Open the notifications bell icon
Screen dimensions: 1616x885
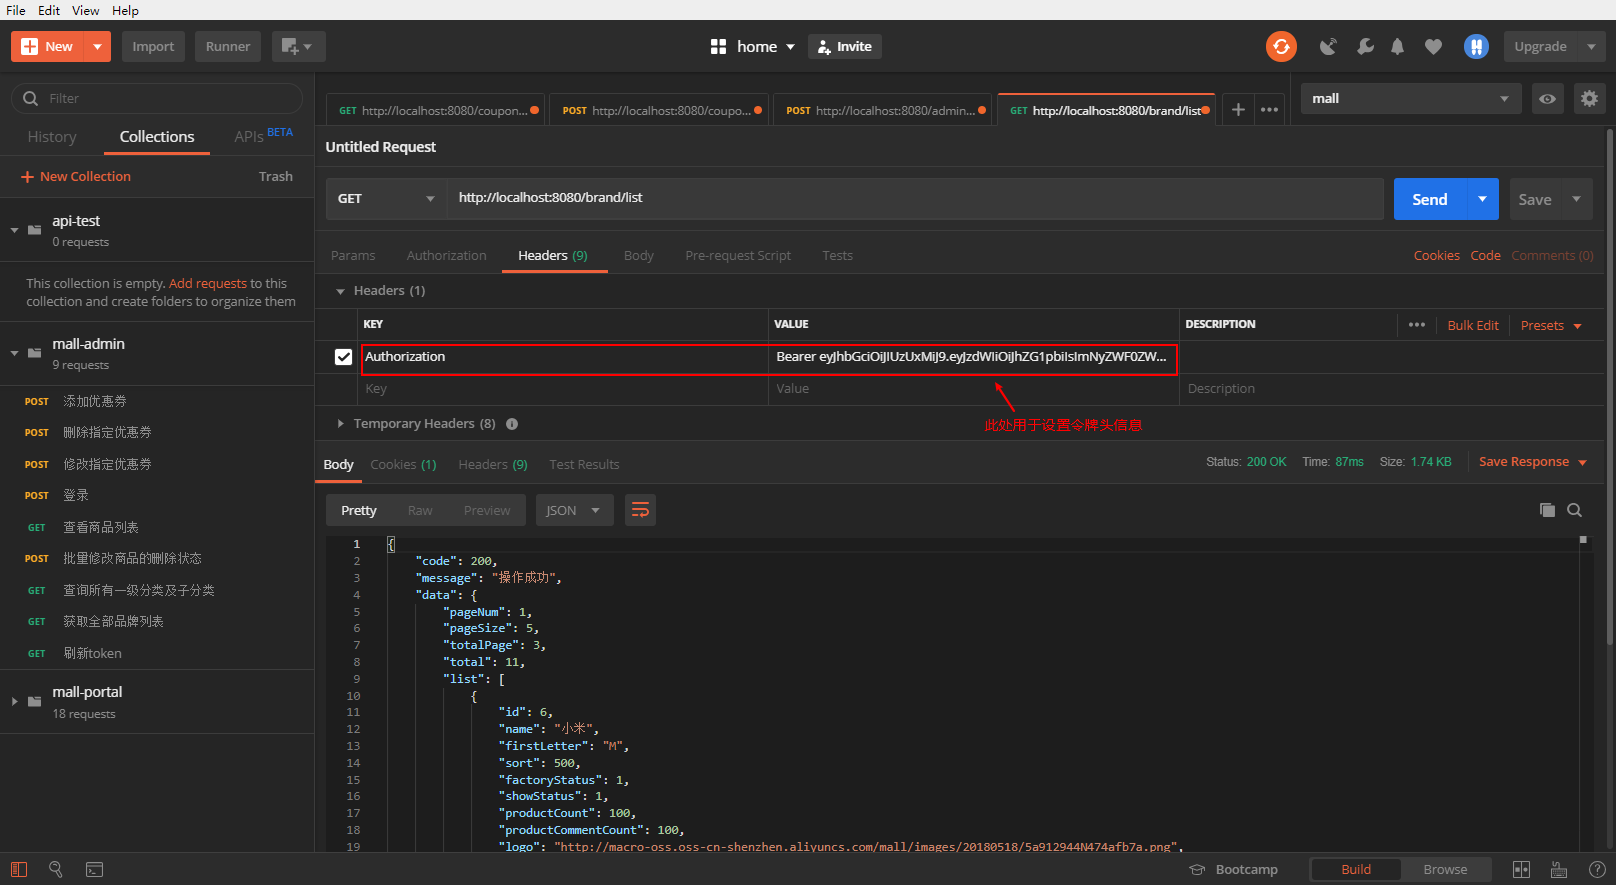click(x=1397, y=46)
